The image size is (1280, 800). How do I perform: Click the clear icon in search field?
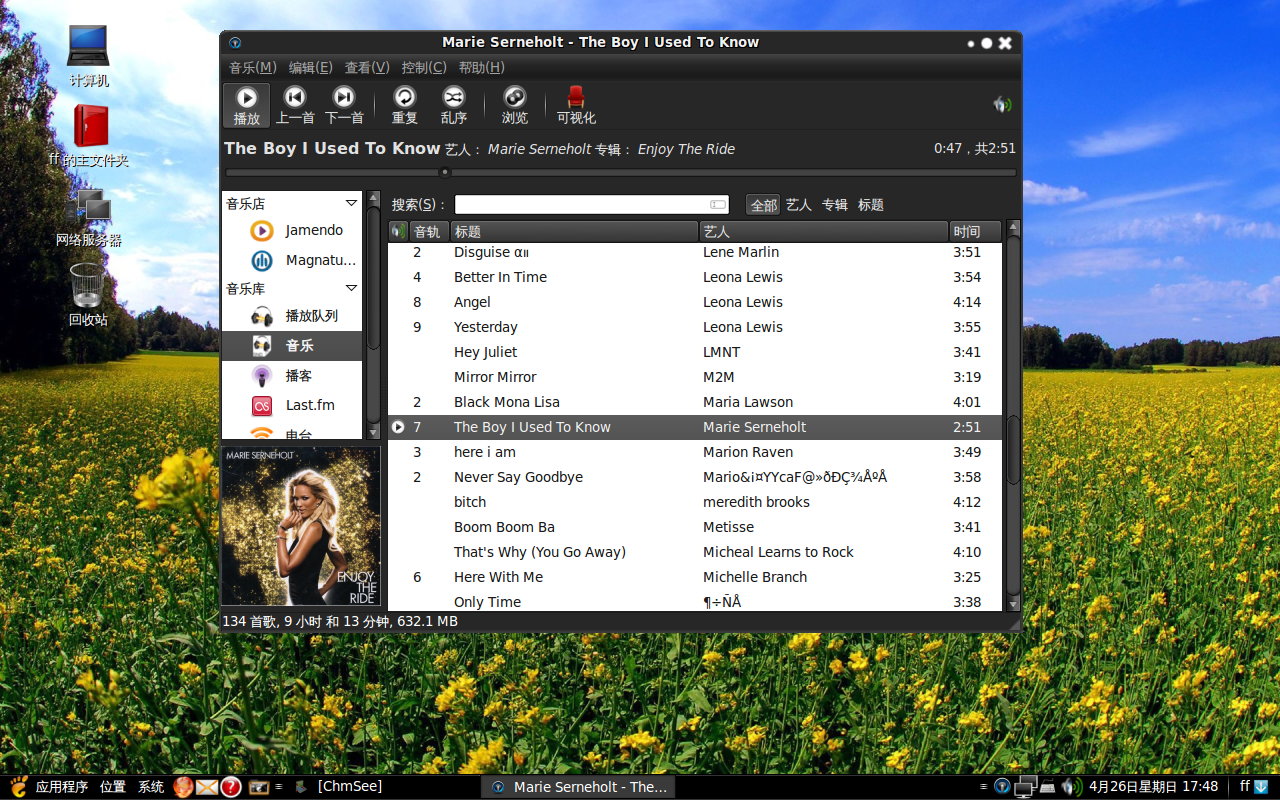718,204
